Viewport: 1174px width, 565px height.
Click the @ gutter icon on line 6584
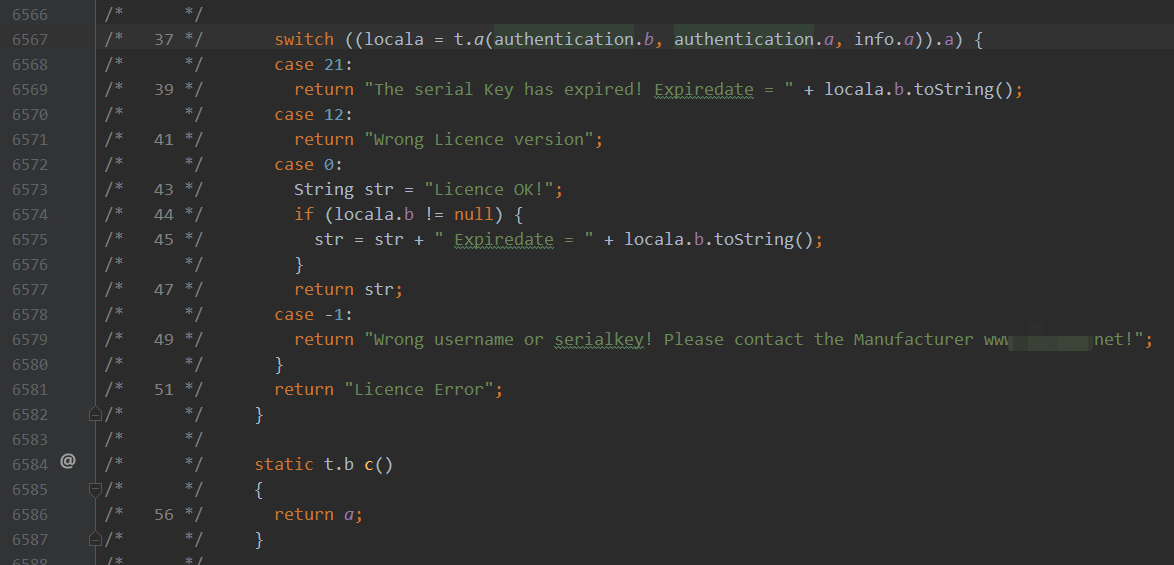(x=68, y=461)
